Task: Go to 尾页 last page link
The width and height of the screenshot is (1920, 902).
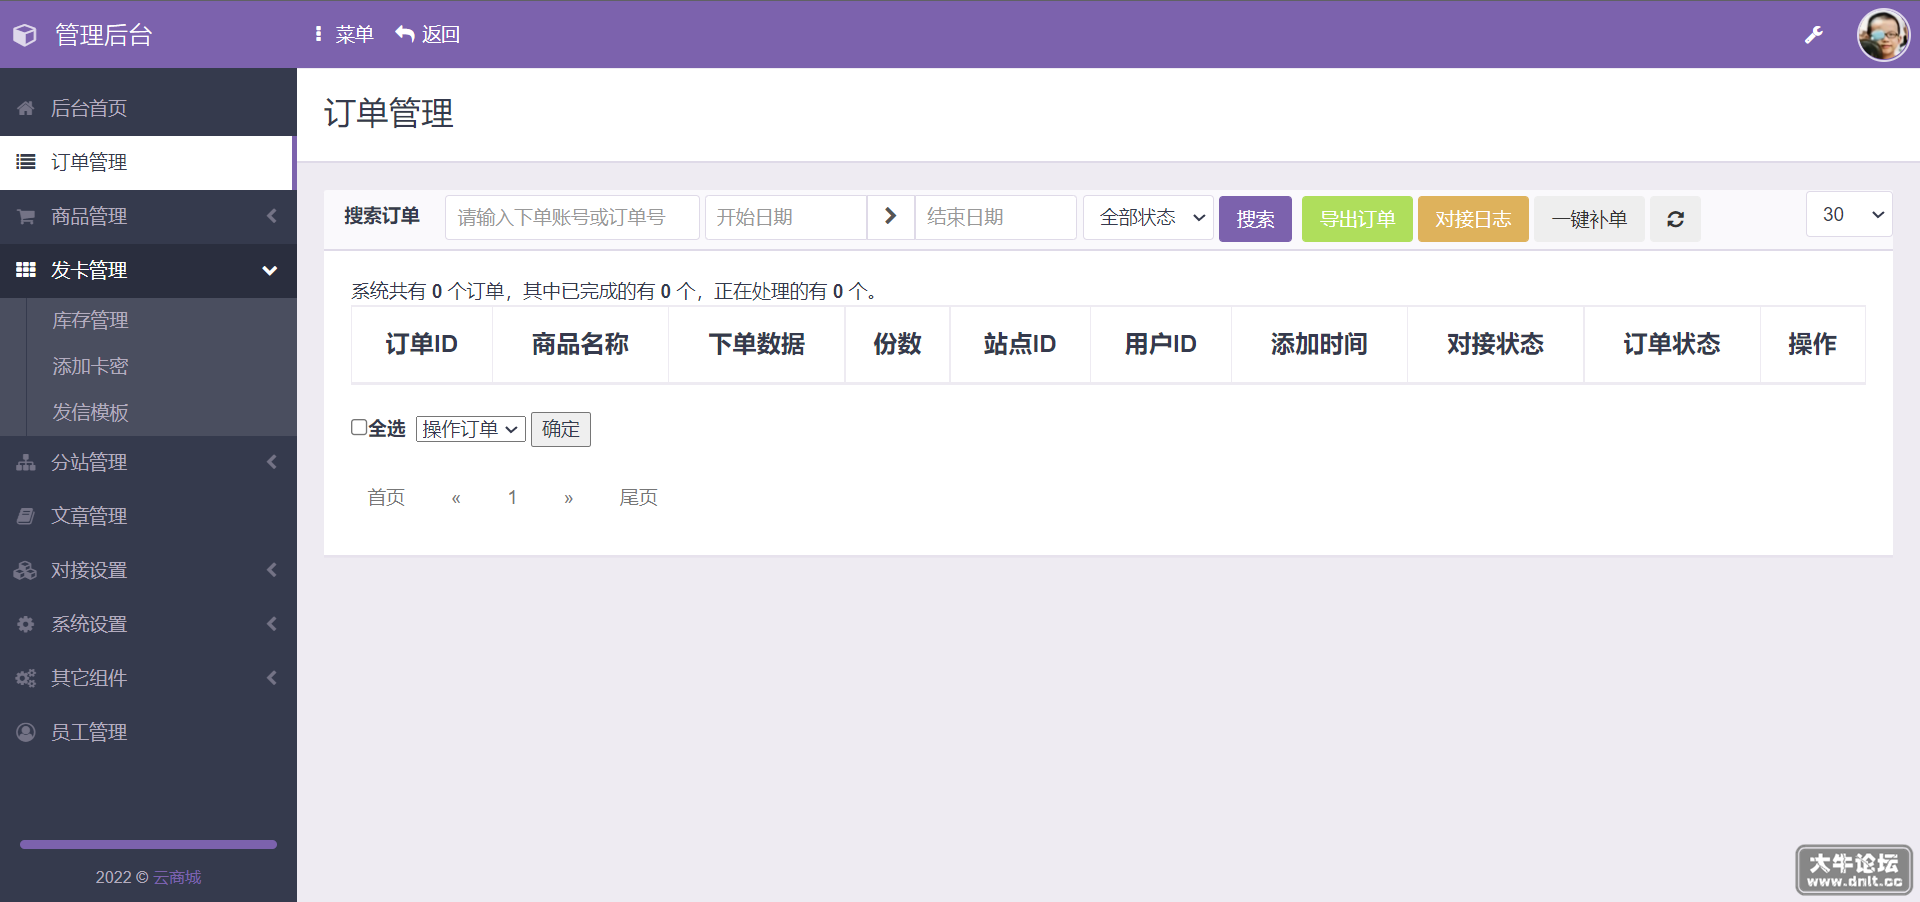Action: click(x=638, y=497)
